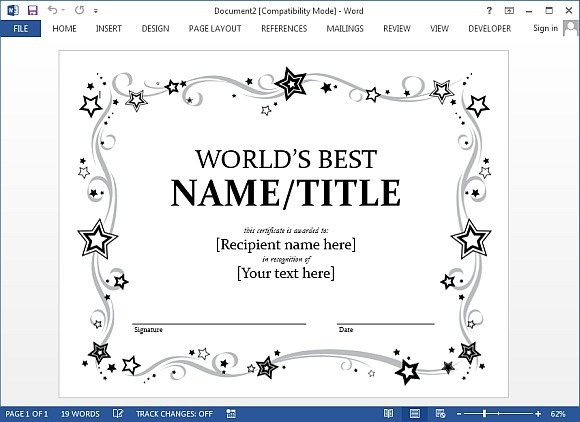Click 'this certificate is awarded to:' text
This screenshot has width=580, height=422.
tap(286, 230)
